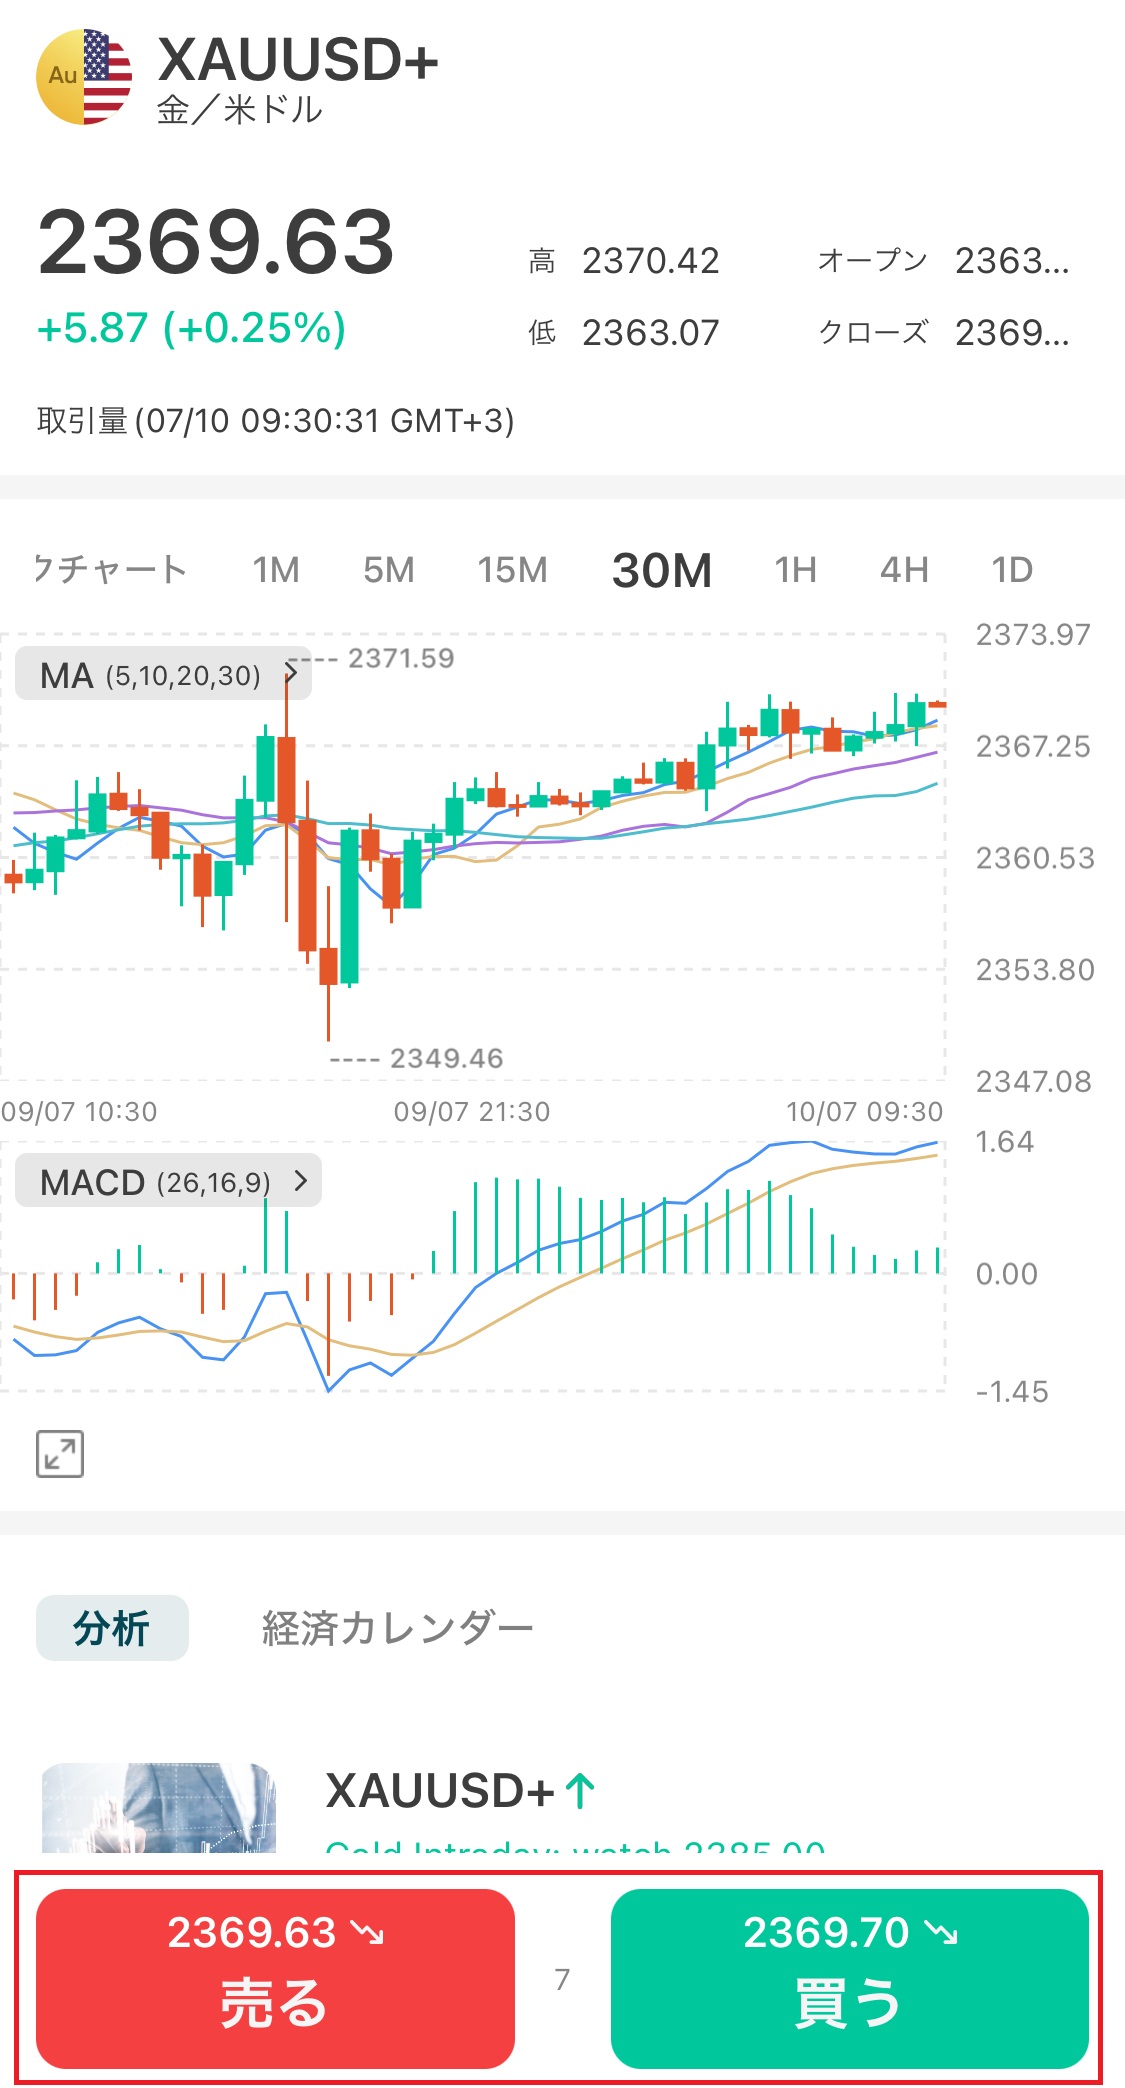Open the MACD (26,16,9) indicator selector

(x=168, y=1182)
